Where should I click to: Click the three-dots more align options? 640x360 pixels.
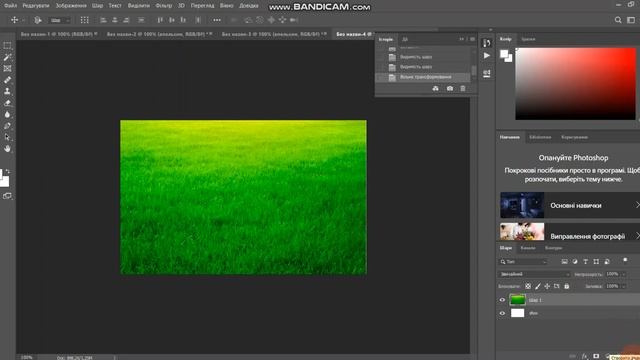217,20
